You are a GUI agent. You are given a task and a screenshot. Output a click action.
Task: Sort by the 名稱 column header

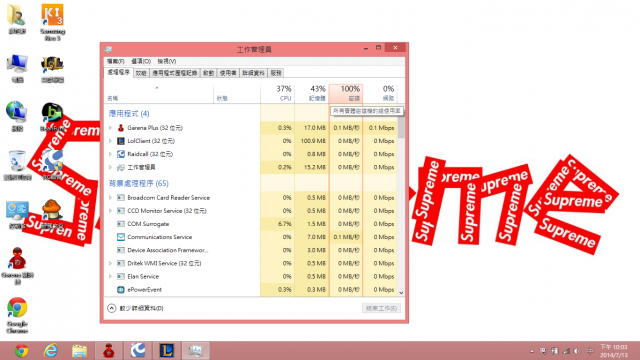pos(159,93)
